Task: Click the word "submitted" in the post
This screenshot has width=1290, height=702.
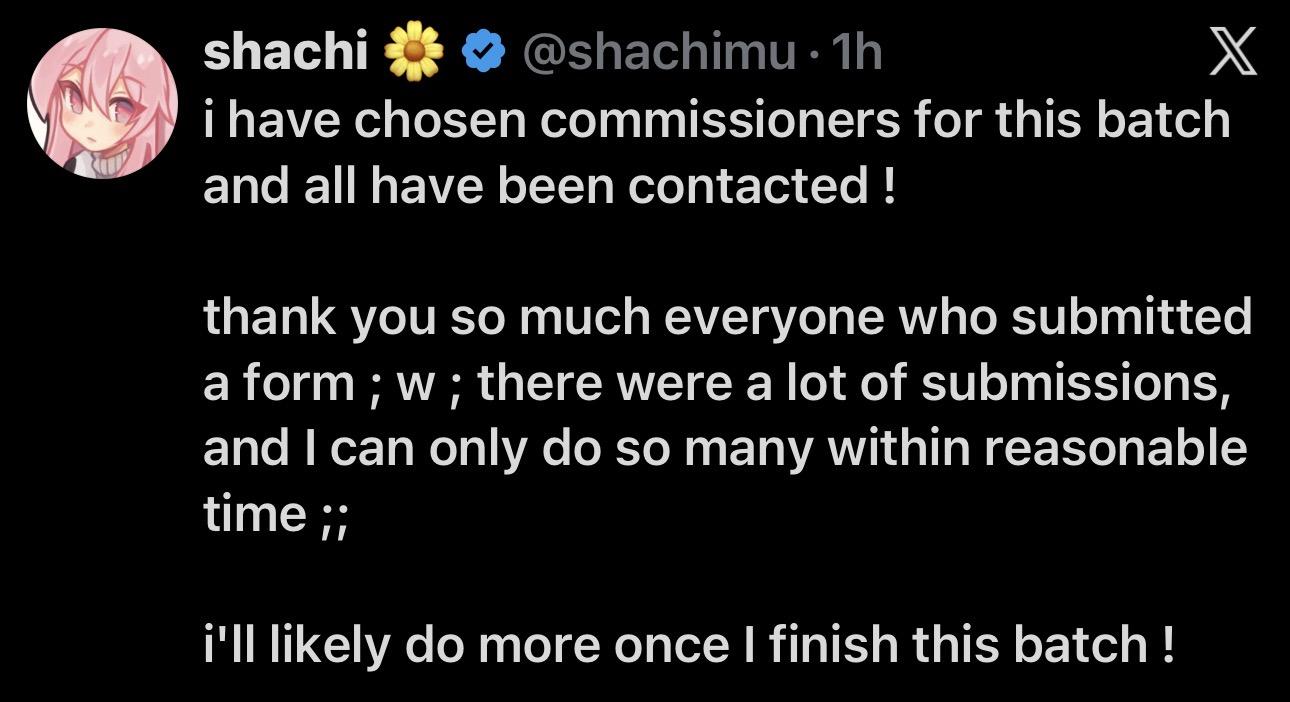Action: click(x=1131, y=318)
